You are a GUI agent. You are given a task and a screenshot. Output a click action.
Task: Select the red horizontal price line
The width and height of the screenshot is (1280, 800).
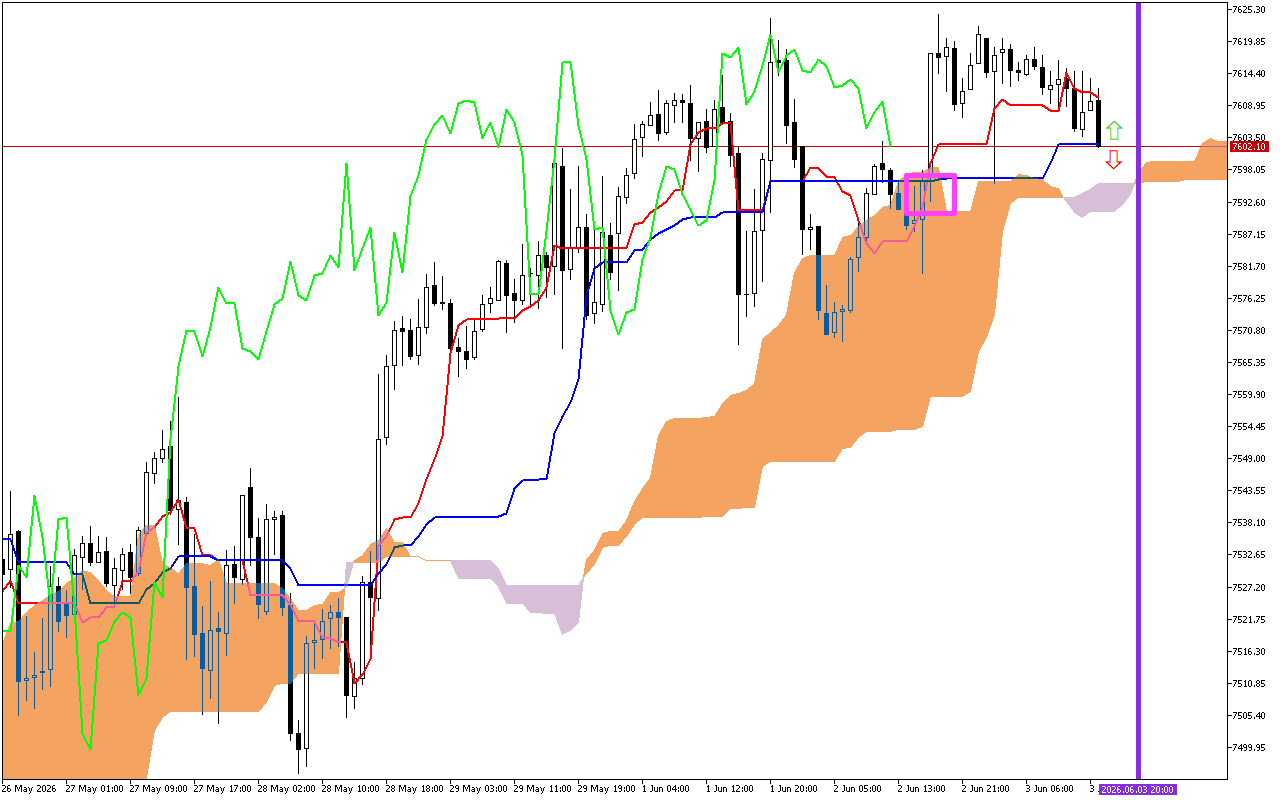coord(614,146)
